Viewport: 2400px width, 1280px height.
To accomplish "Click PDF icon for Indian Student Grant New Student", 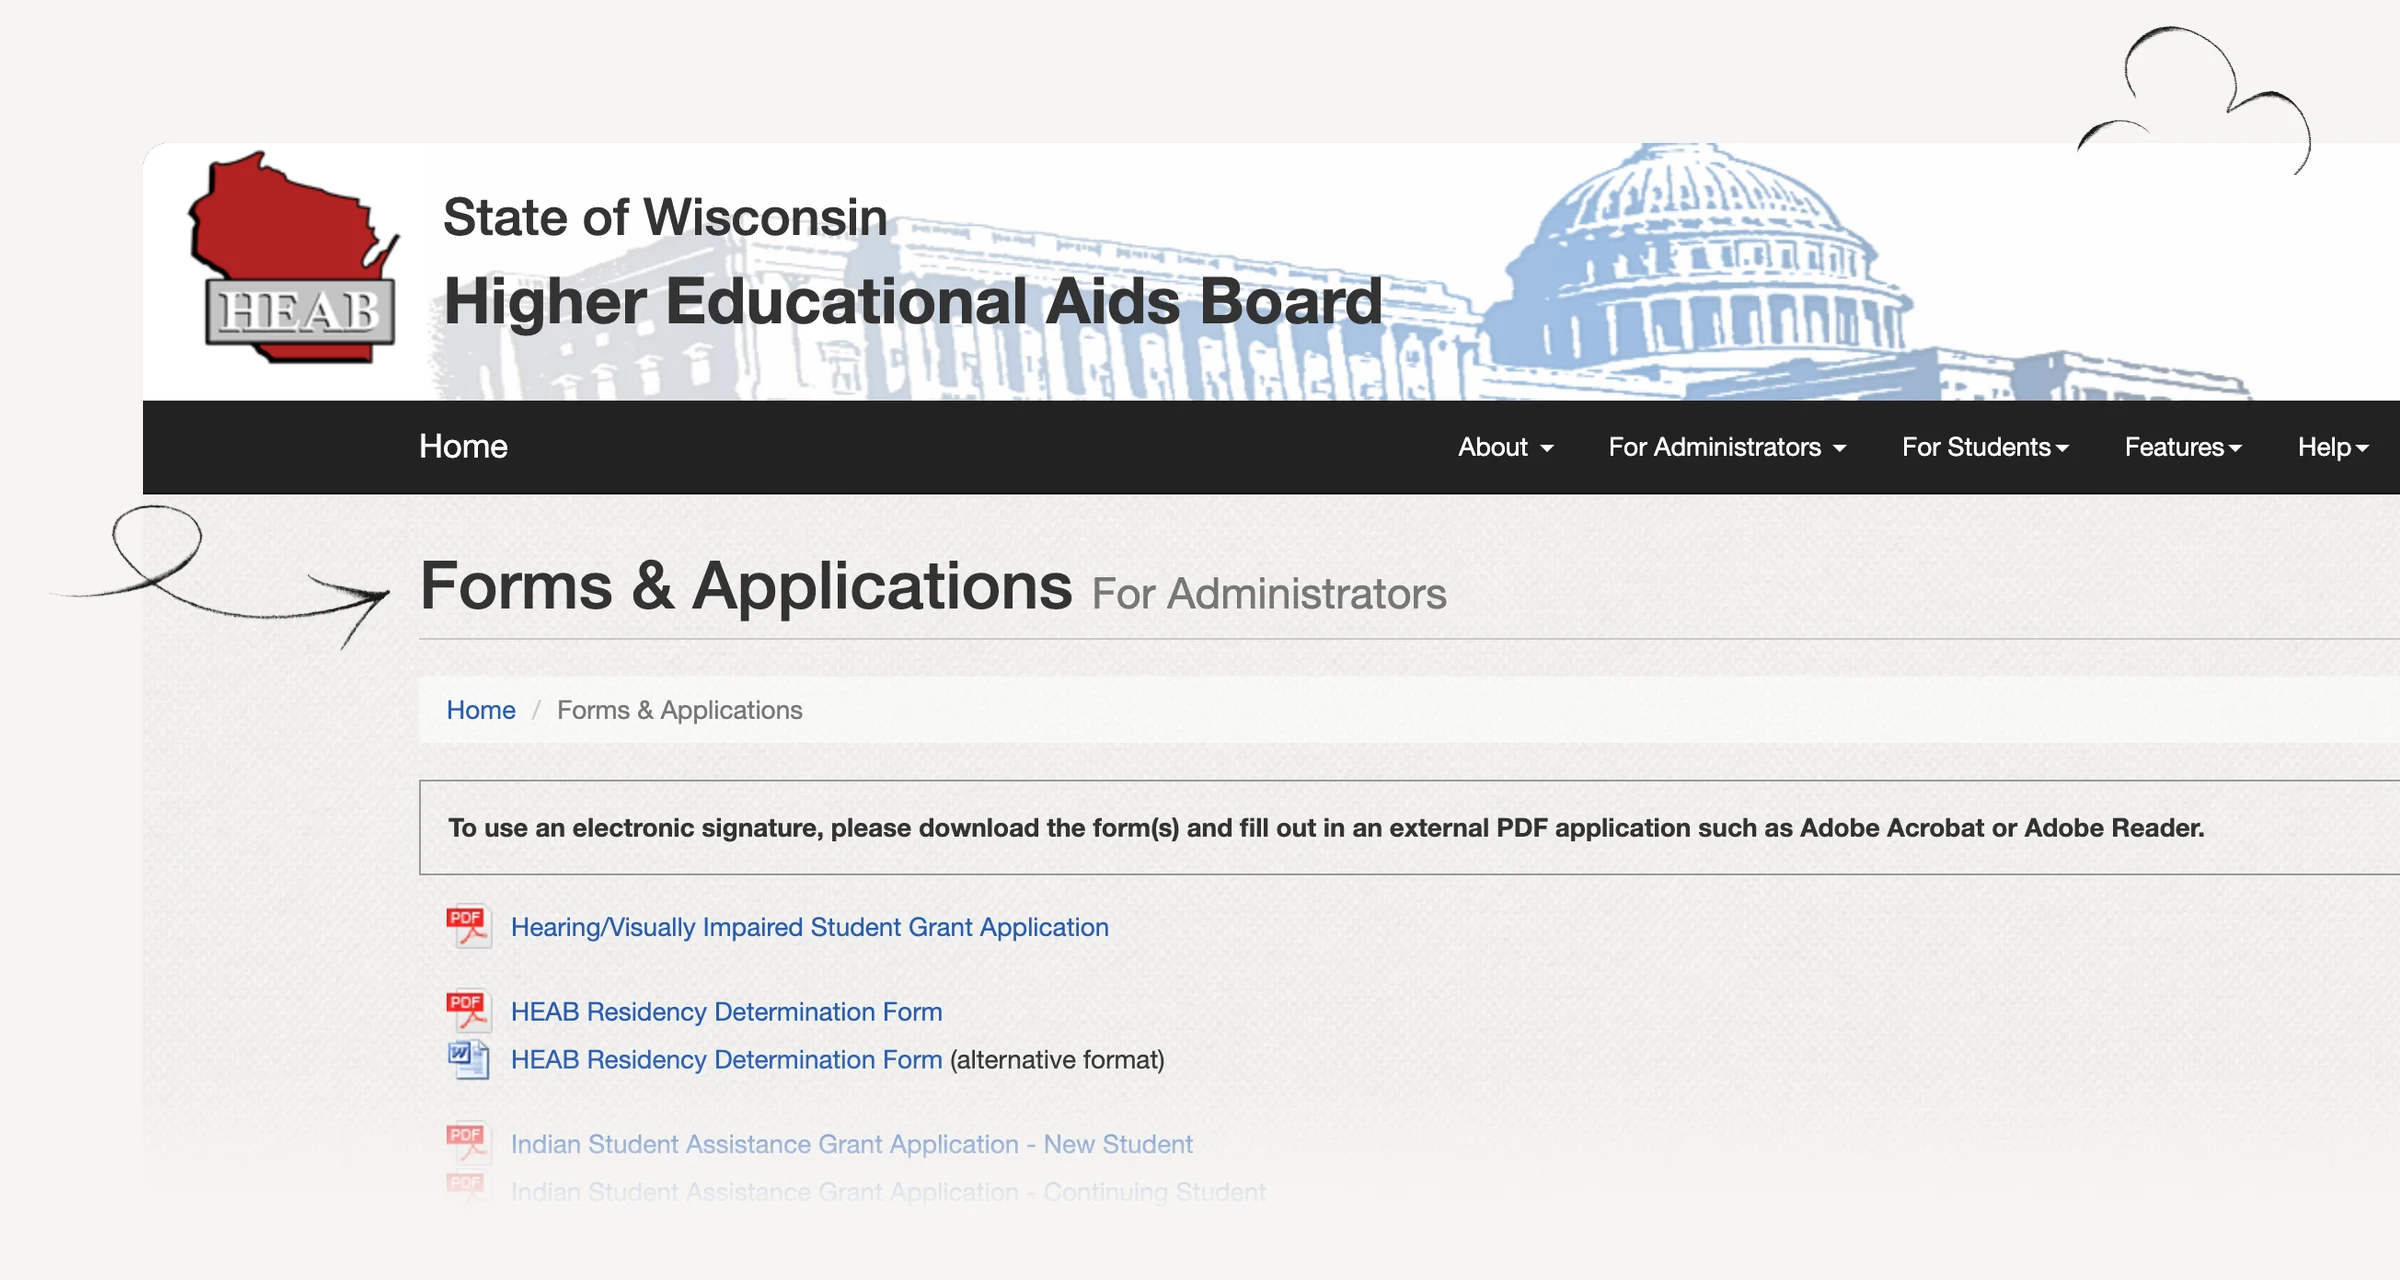I will pyautogui.click(x=468, y=1142).
